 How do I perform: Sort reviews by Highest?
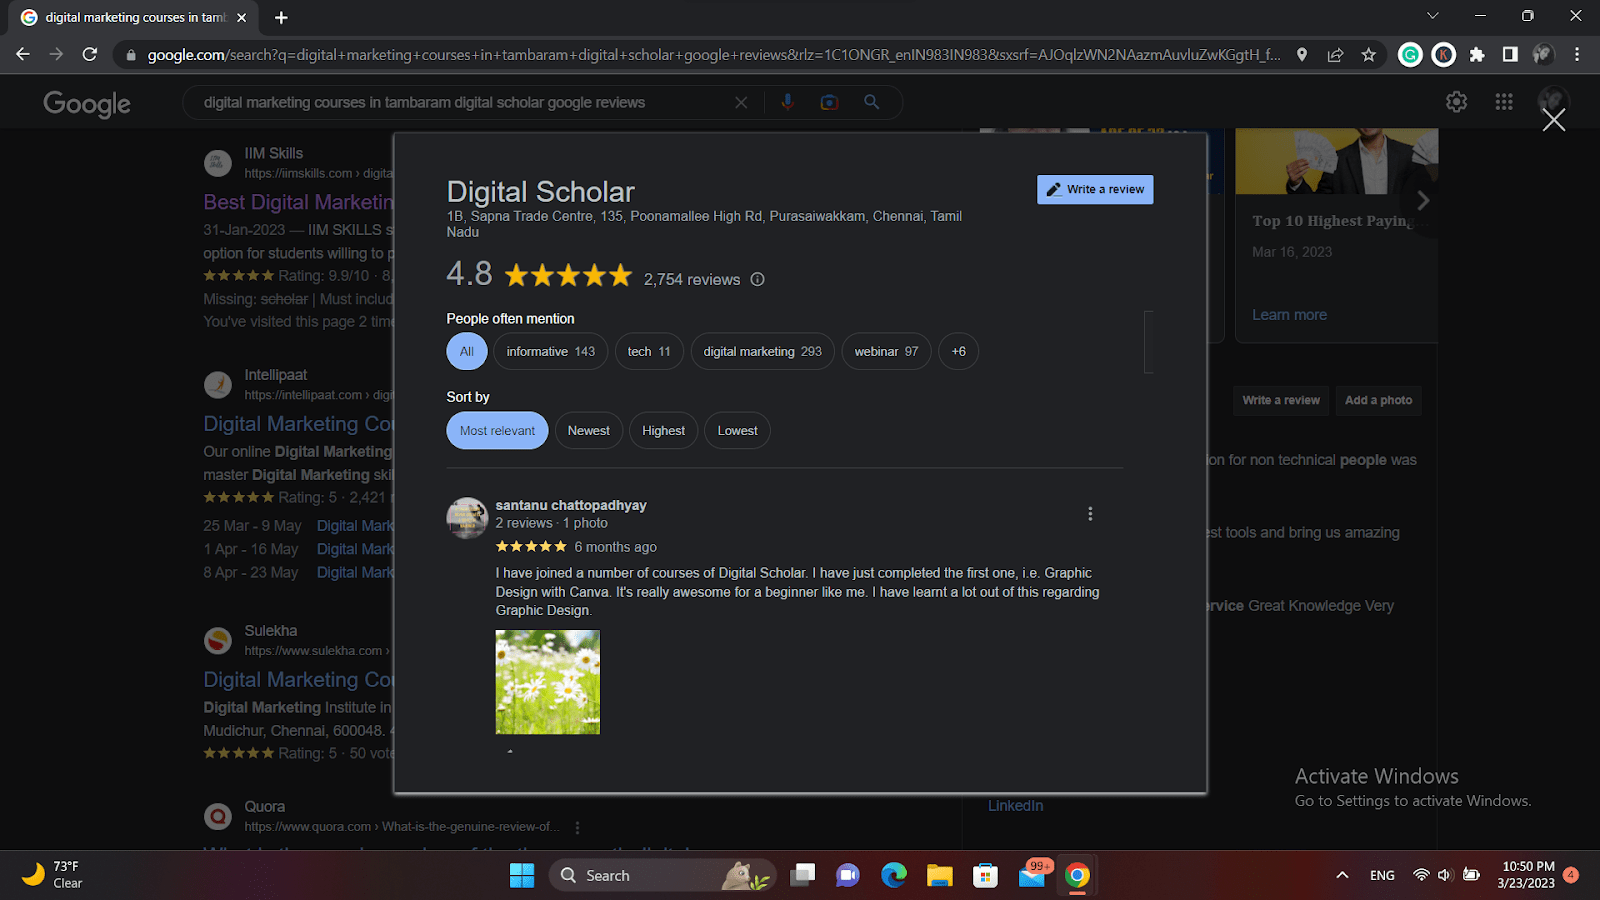(663, 430)
